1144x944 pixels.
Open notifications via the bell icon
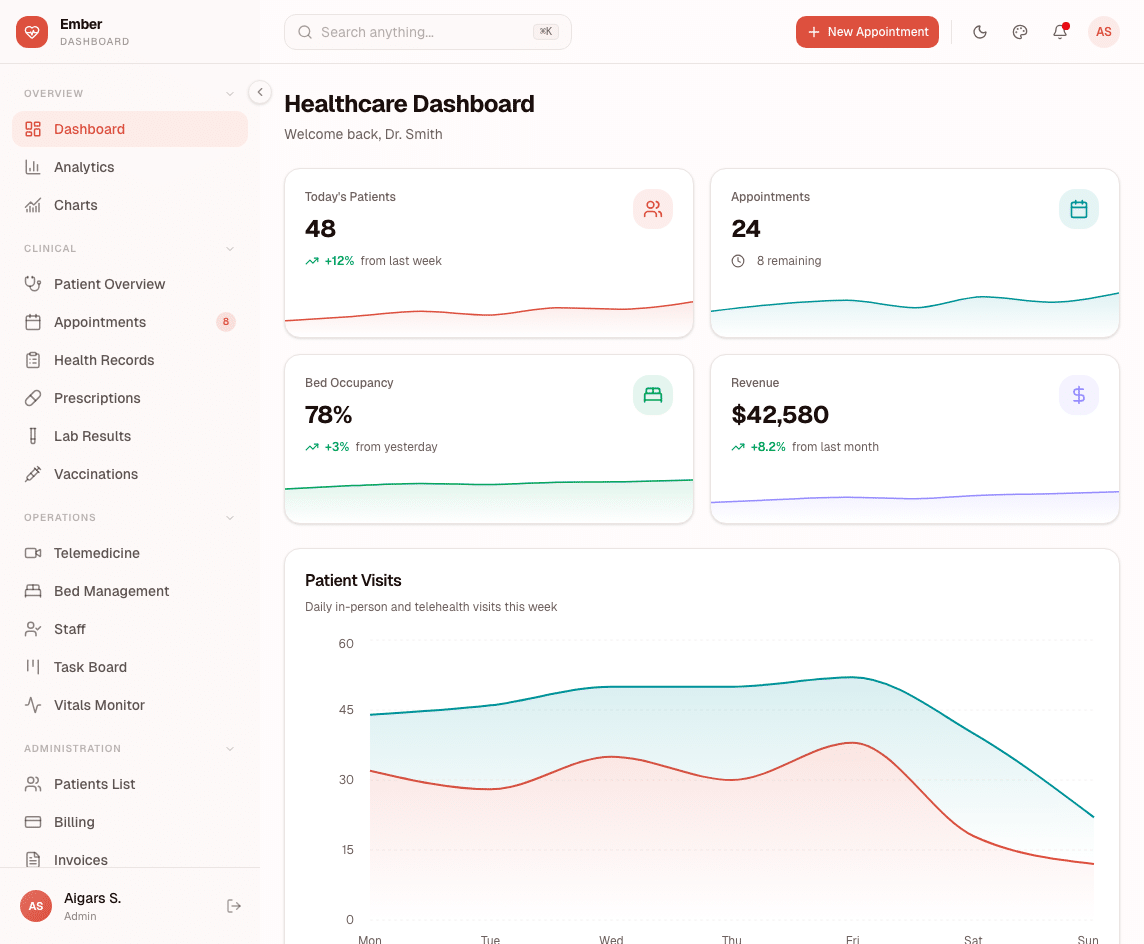[x=1060, y=32]
